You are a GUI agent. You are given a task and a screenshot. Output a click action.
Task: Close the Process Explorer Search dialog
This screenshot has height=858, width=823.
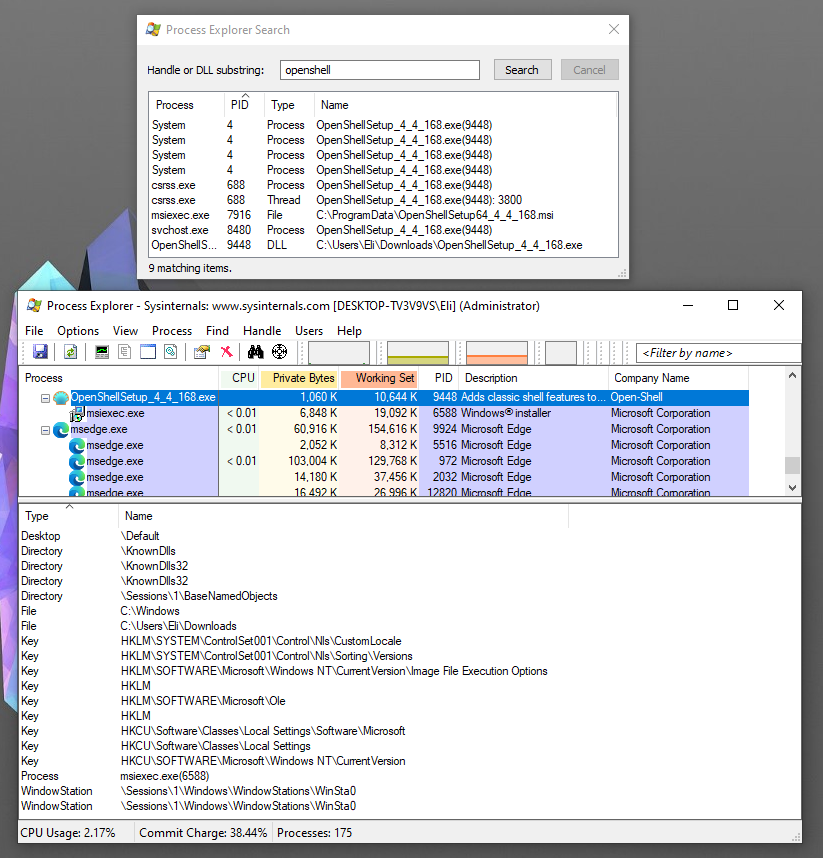tap(614, 30)
